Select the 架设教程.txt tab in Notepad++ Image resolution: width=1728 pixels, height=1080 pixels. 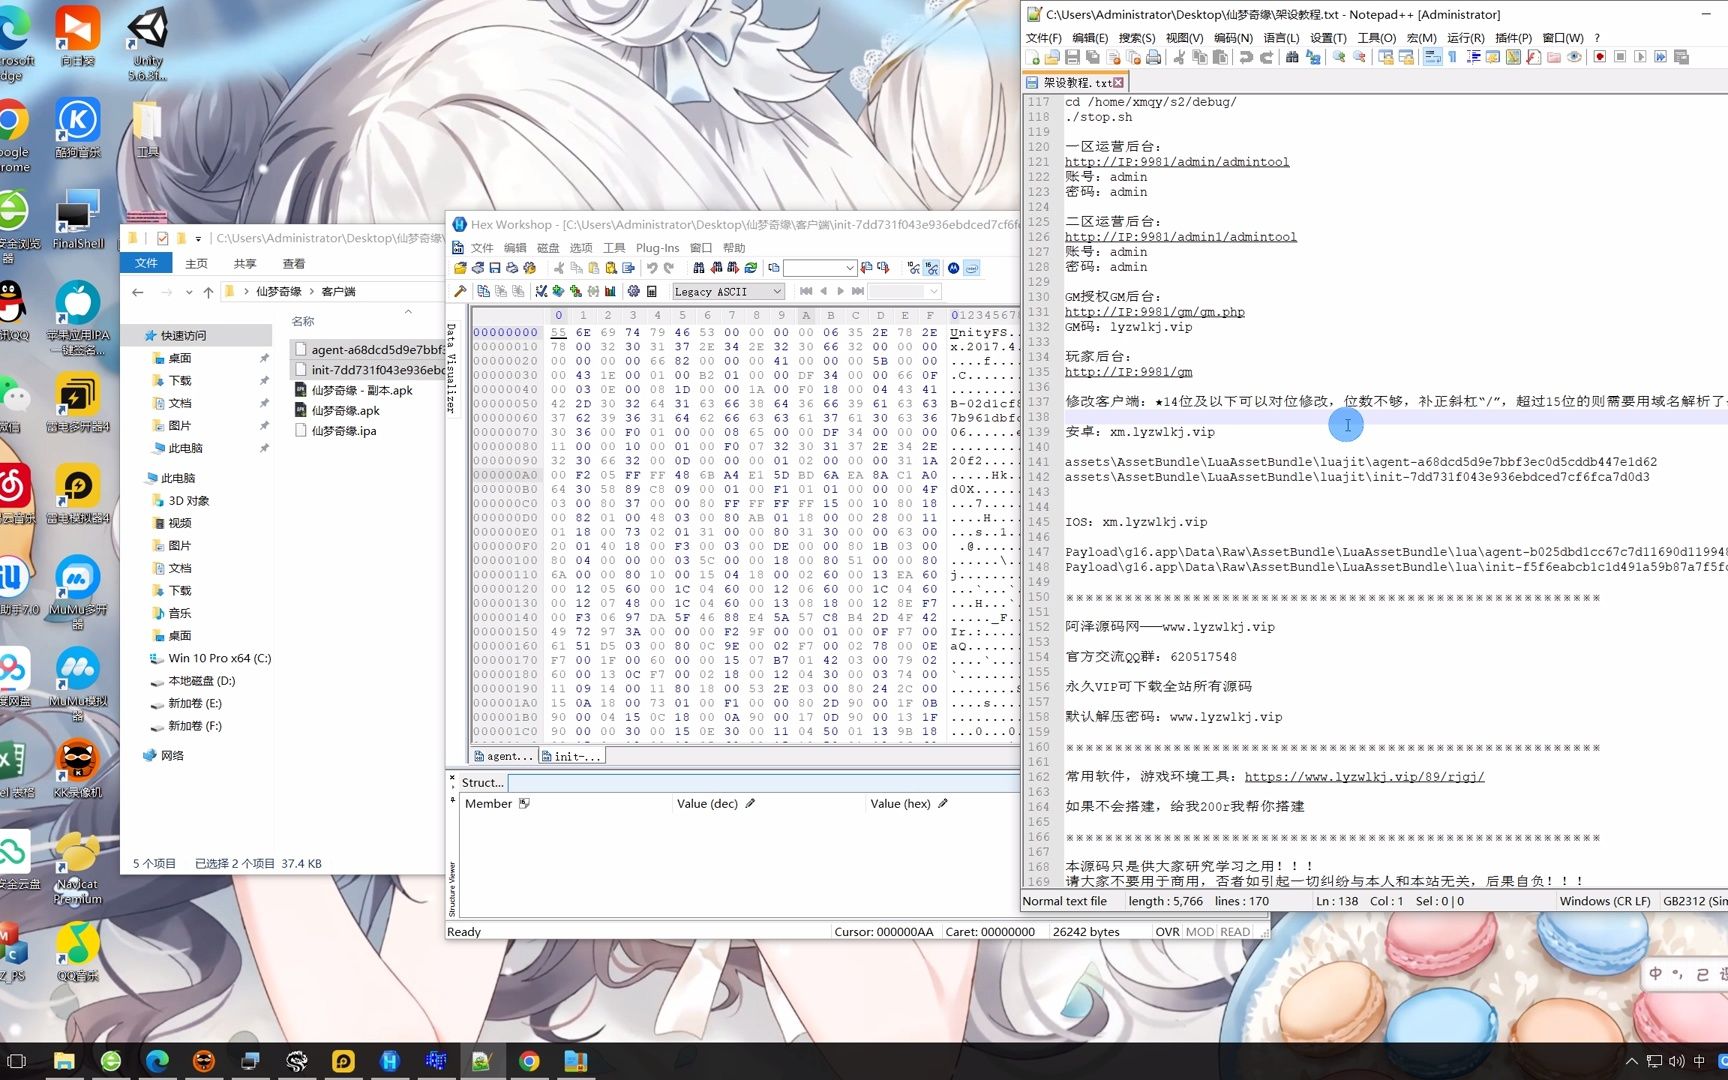point(1075,82)
